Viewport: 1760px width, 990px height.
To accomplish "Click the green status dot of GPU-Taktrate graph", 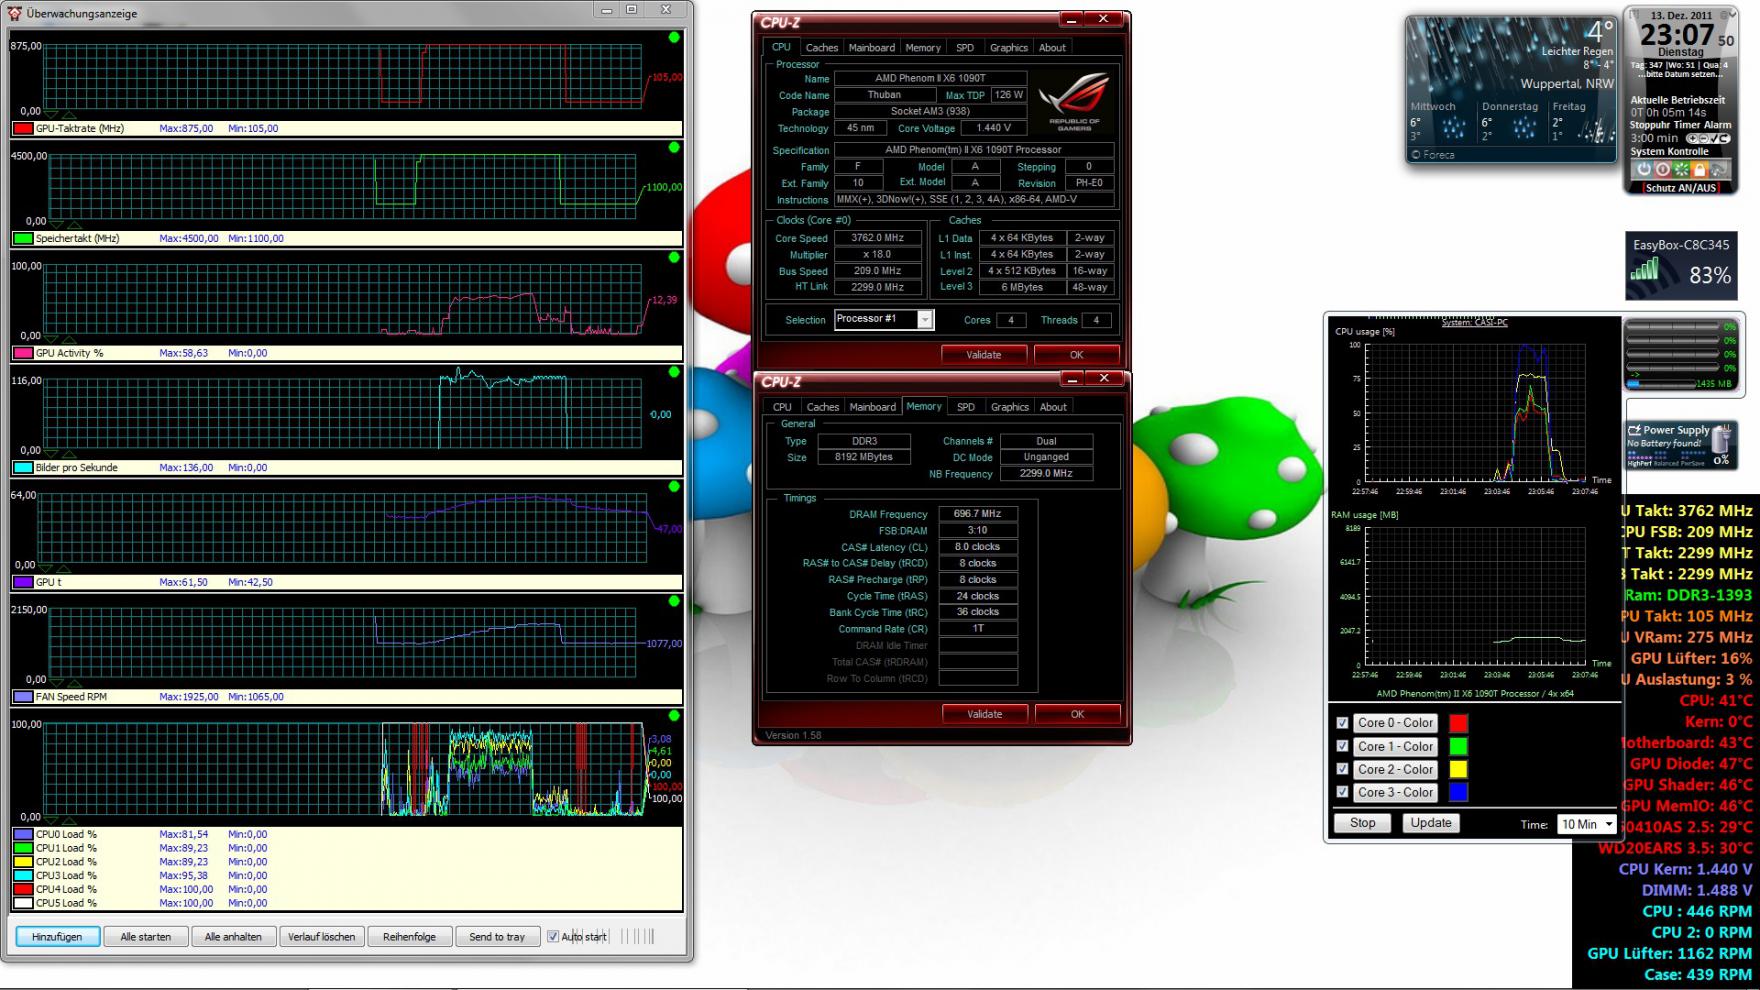I will (674, 37).
